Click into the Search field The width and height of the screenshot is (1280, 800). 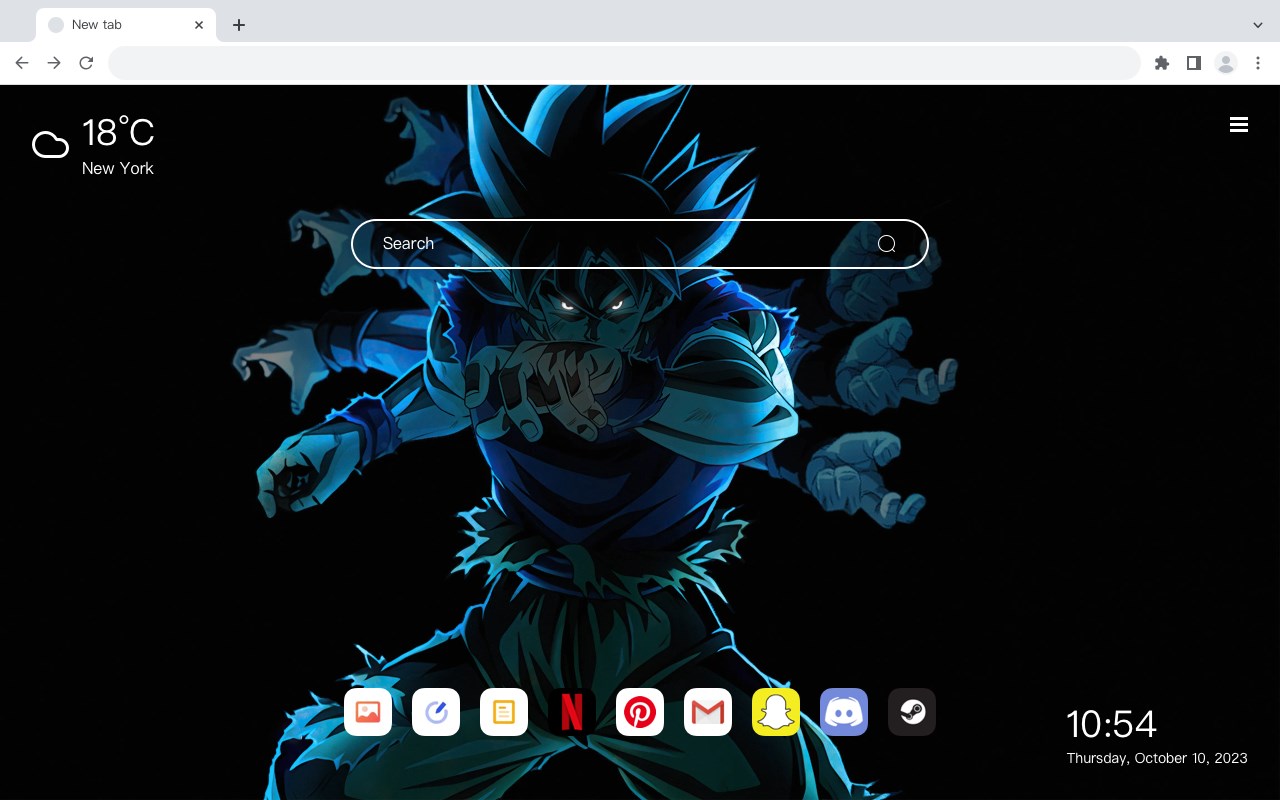640,244
